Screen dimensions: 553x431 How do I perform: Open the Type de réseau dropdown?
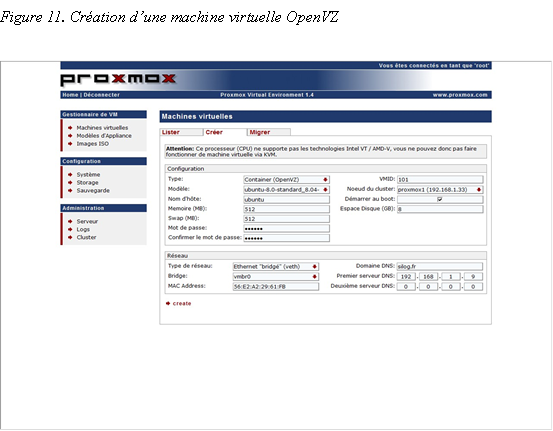(x=275, y=267)
